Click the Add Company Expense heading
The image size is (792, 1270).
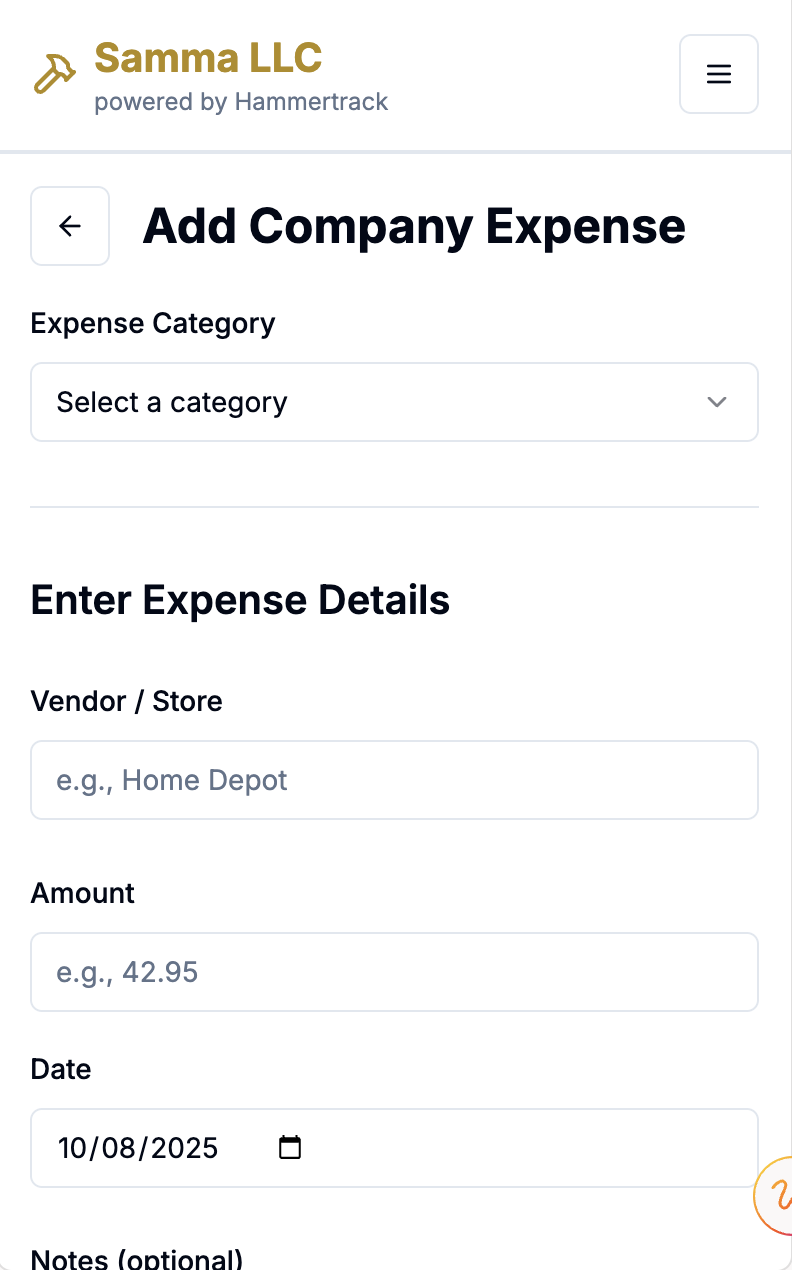click(414, 226)
